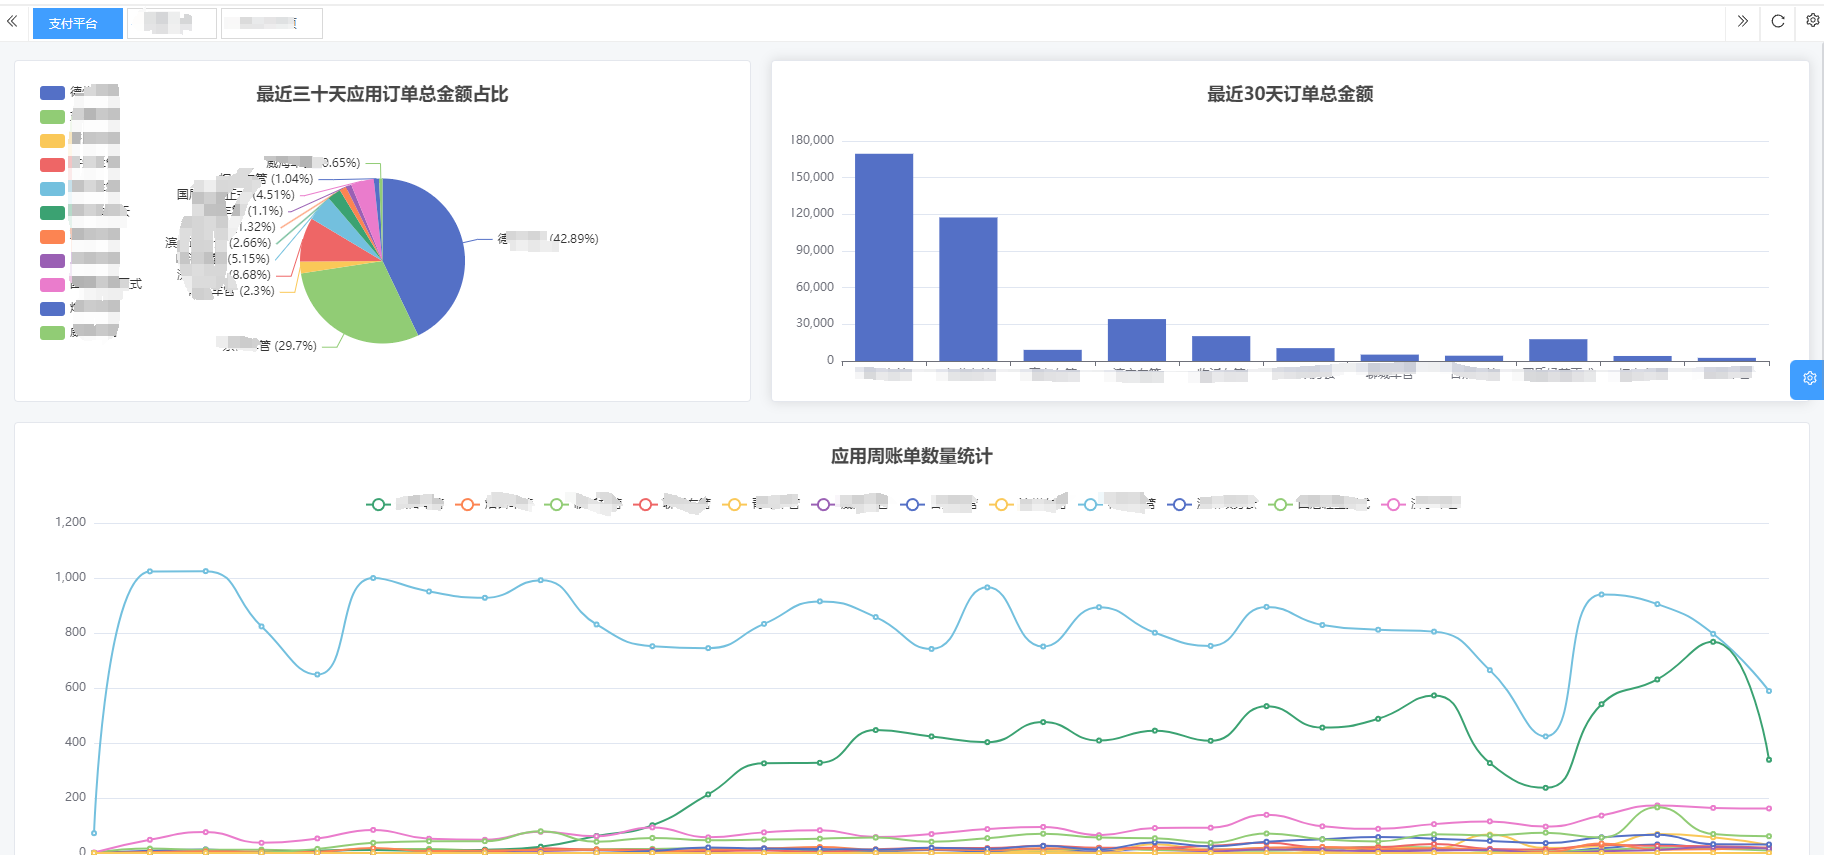Toggle the pink pie legend entry
Image resolution: width=1824 pixels, height=856 pixels.
[x=90, y=285]
